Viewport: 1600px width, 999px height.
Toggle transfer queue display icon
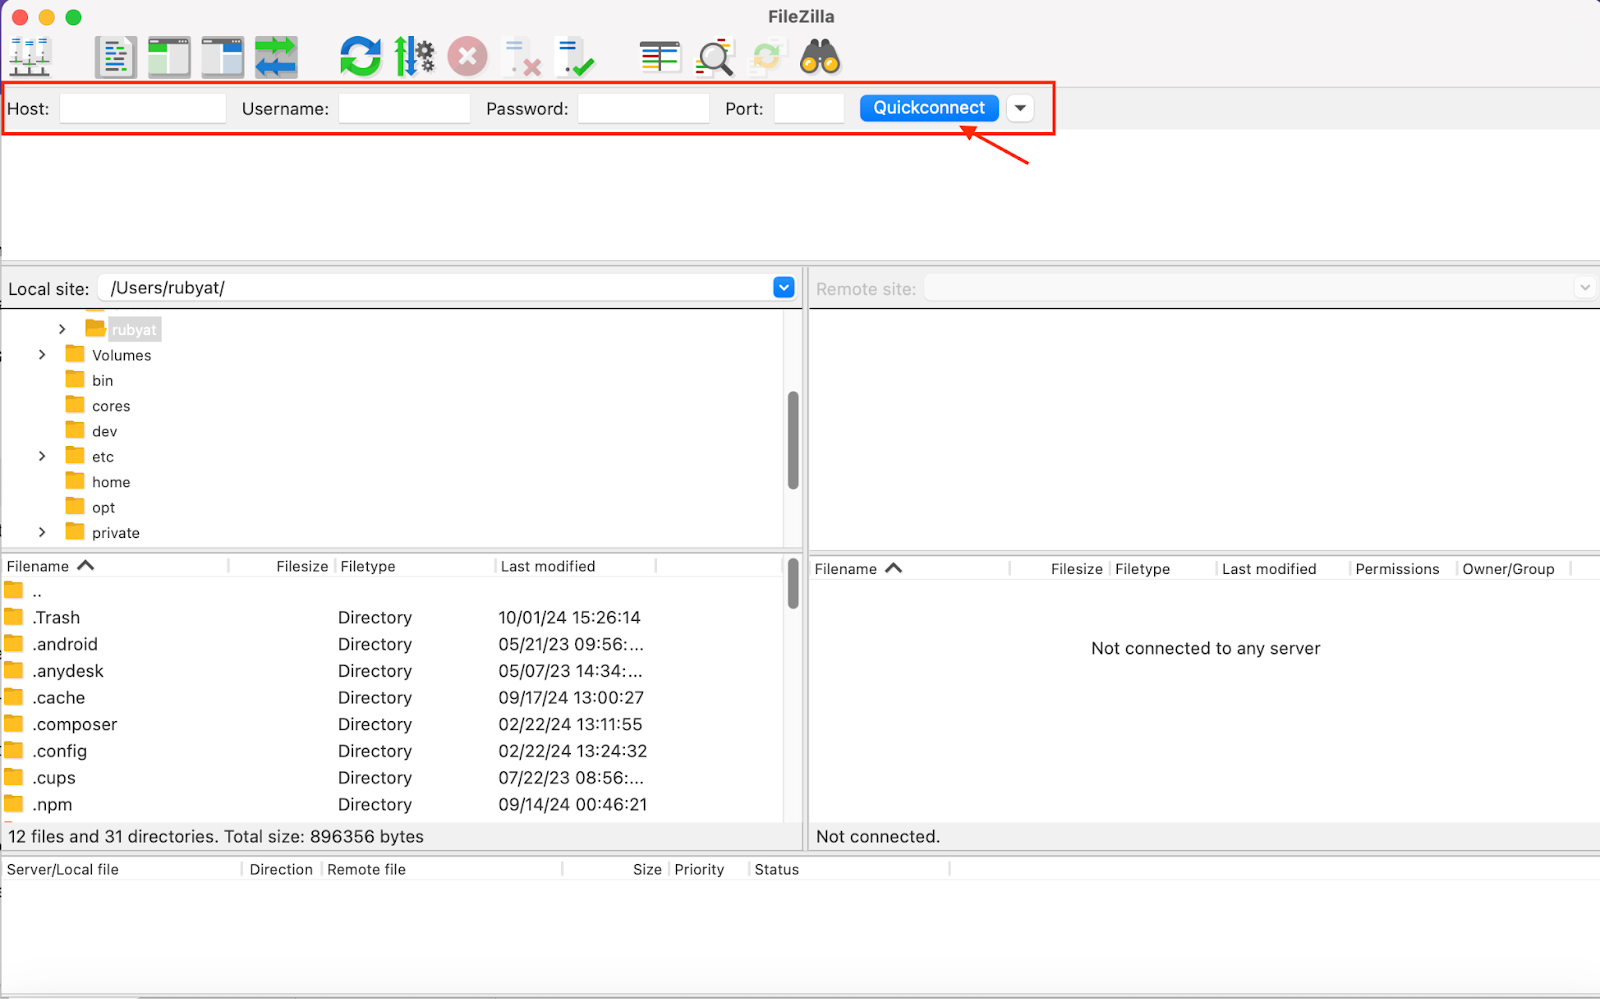click(x=276, y=57)
